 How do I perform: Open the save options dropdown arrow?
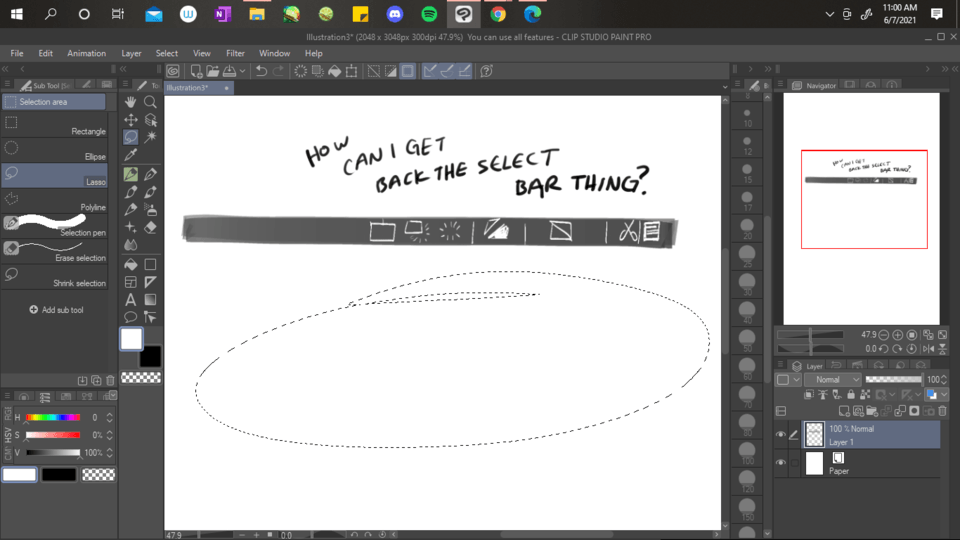click(x=243, y=71)
